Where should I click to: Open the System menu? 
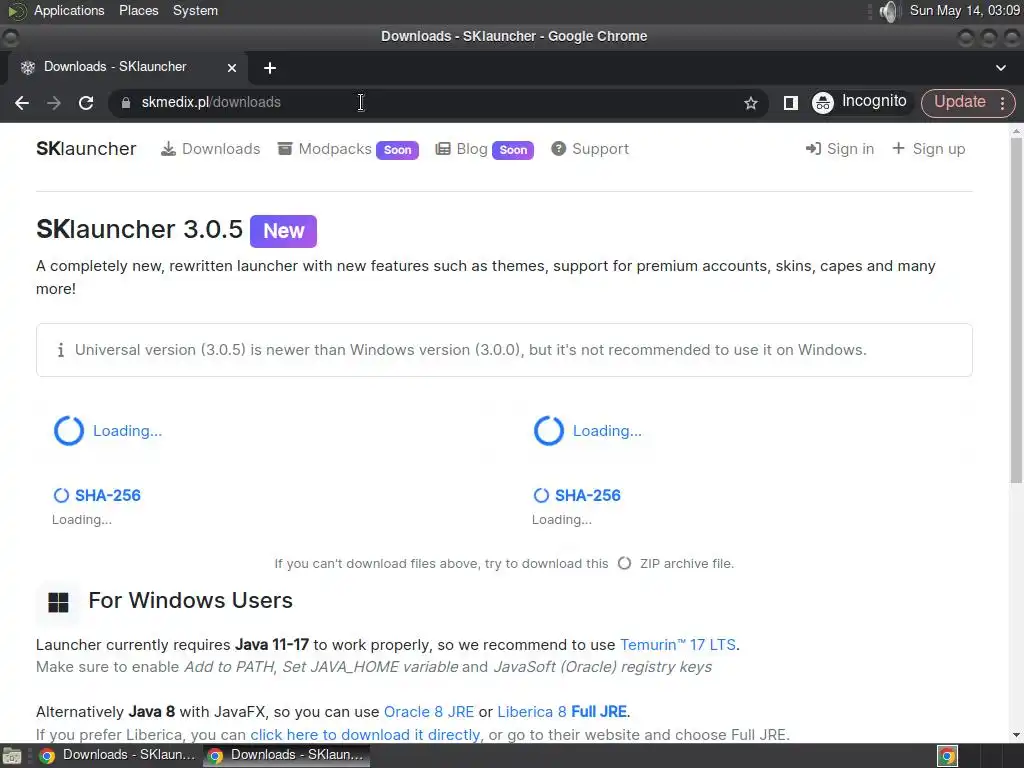[x=195, y=11]
